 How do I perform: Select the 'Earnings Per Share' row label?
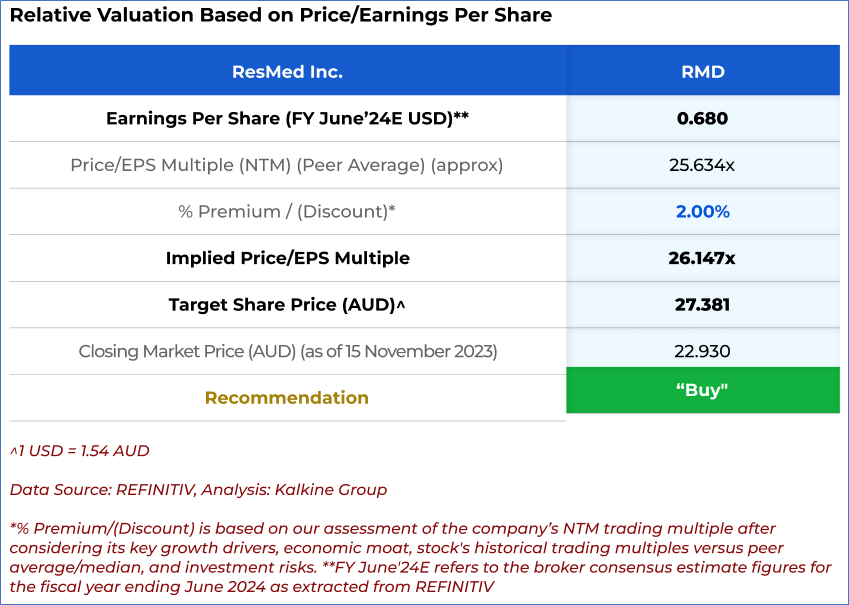[x=287, y=119]
